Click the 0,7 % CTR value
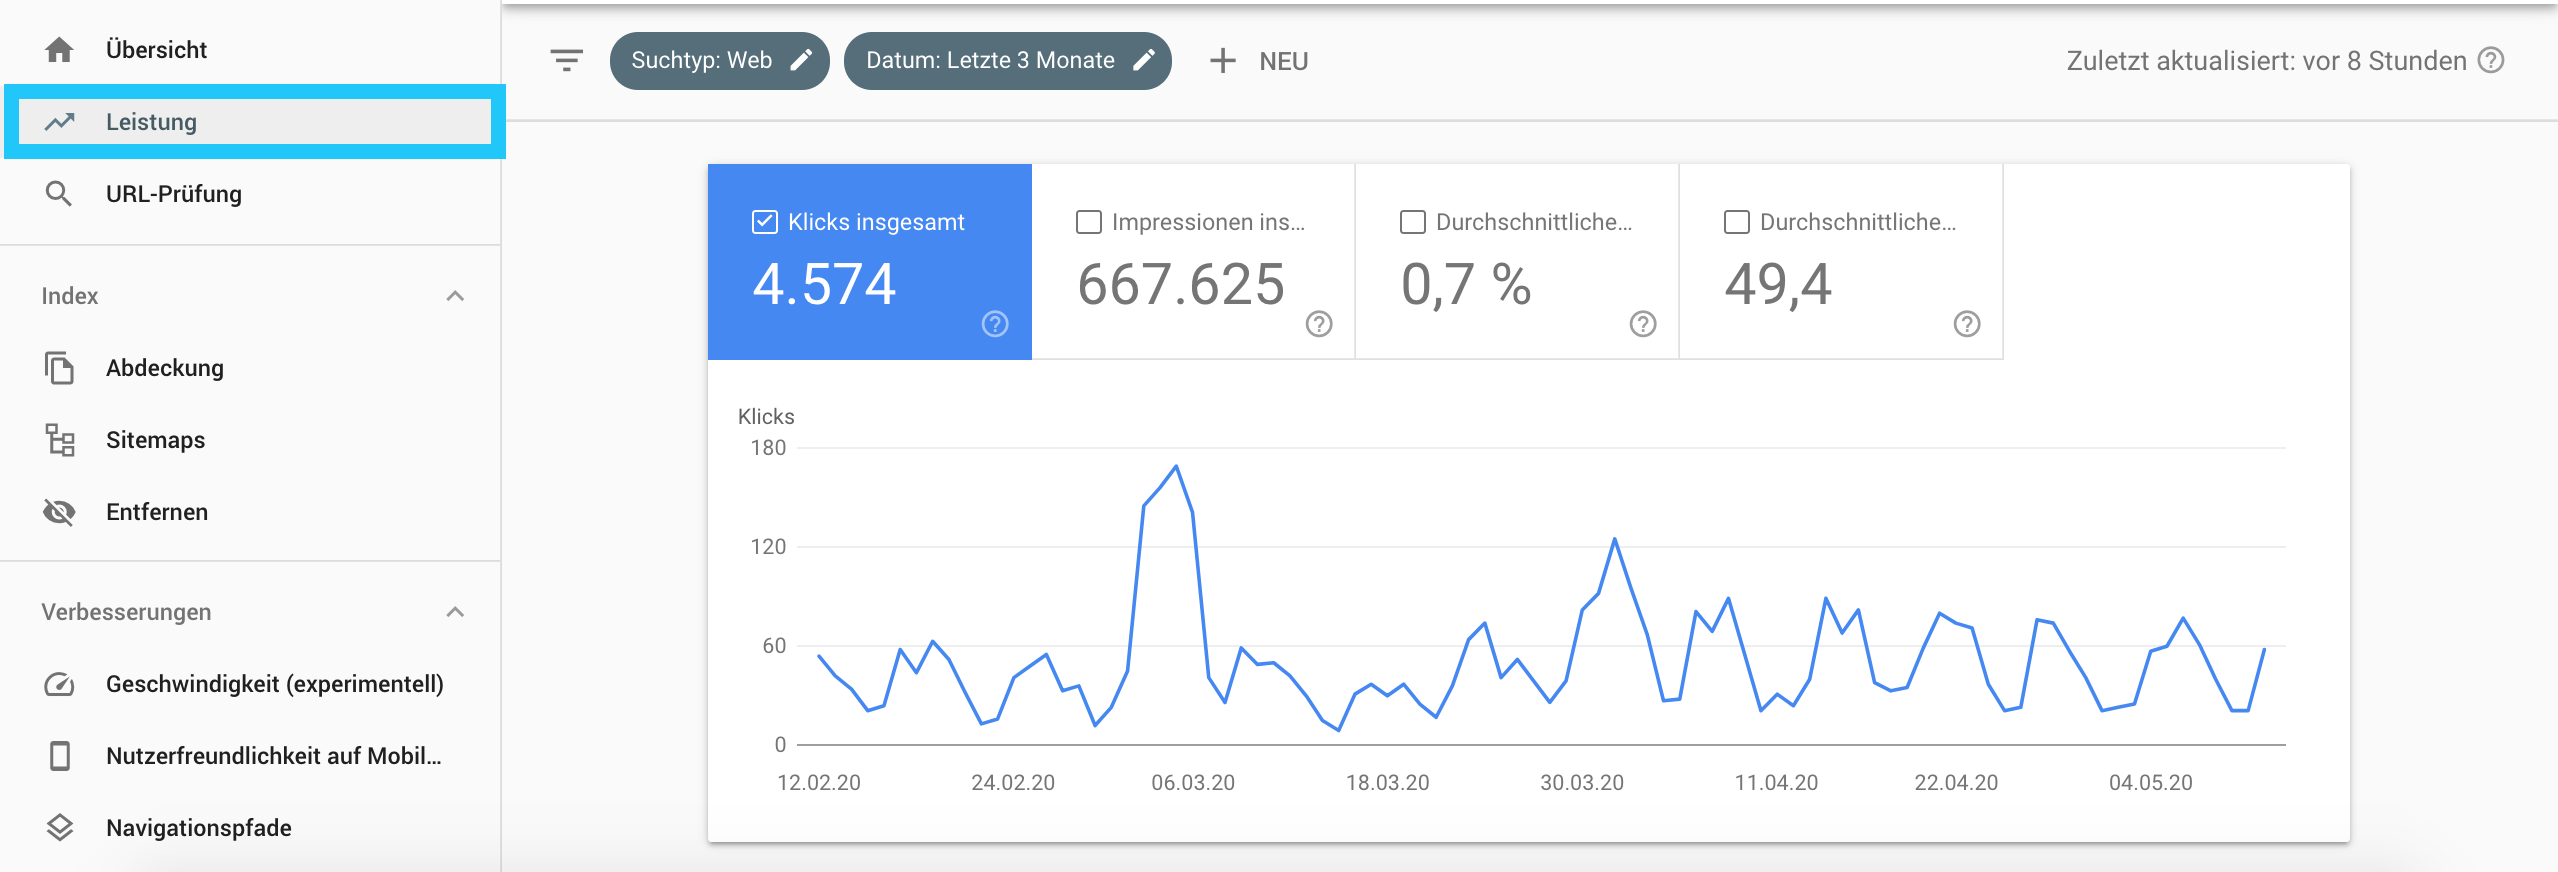 (x=1466, y=284)
